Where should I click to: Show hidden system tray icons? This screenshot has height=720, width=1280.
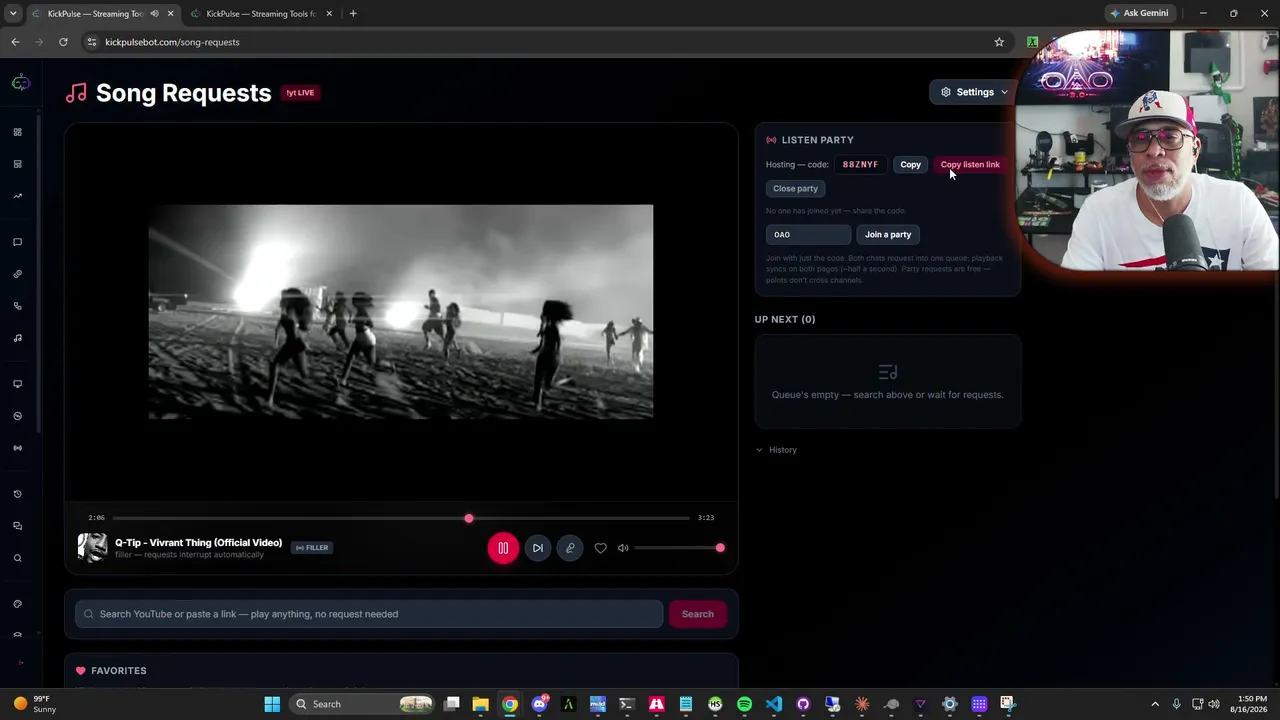click(1155, 704)
